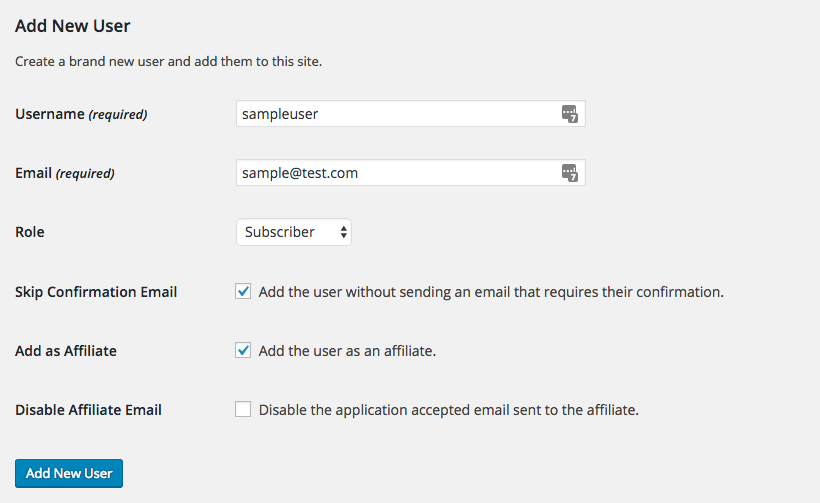Click the Add New User page heading
The width and height of the screenshot is (820, 503).
coord(73,25)
